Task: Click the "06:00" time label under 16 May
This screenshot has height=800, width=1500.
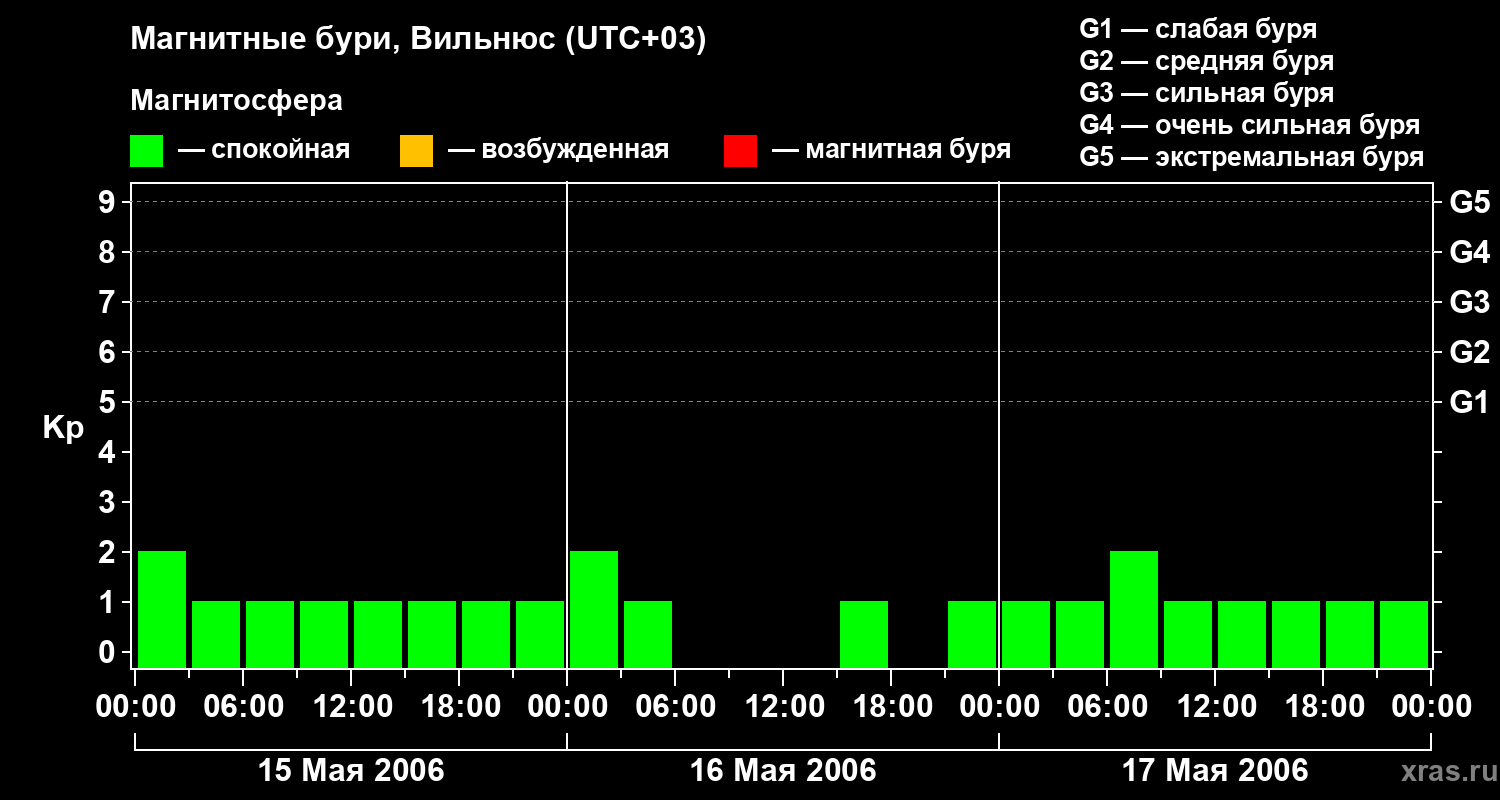Action: 675,707
